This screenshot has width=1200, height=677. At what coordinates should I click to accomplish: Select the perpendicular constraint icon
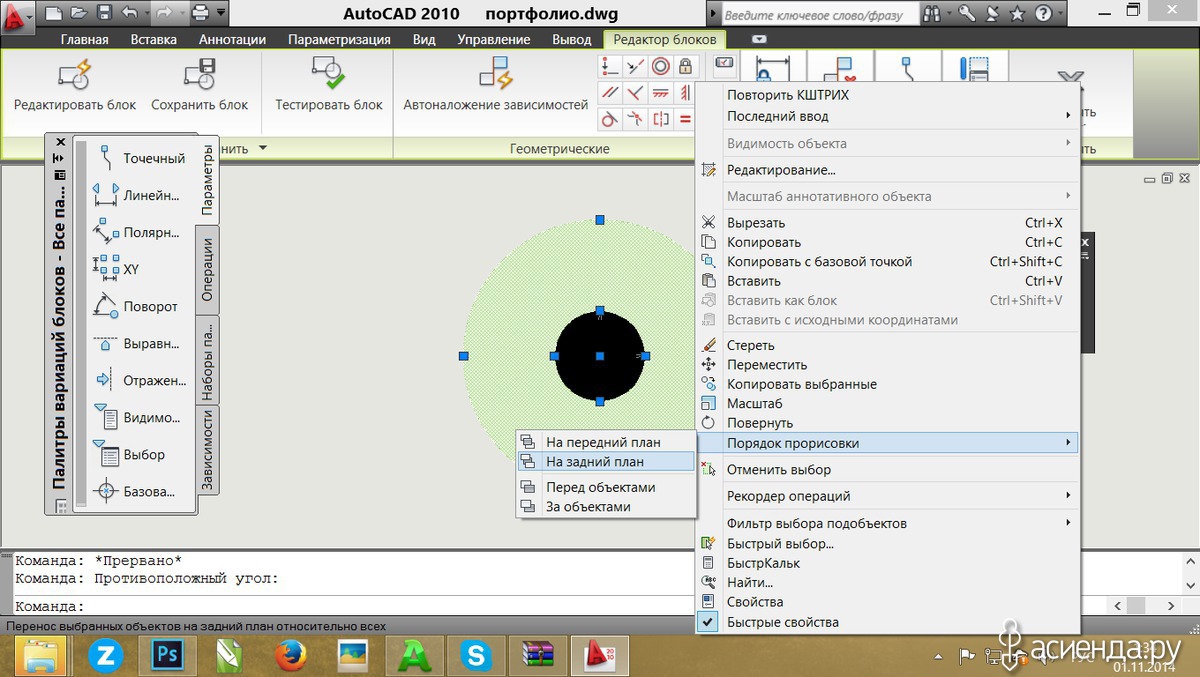tap(635, 93)
